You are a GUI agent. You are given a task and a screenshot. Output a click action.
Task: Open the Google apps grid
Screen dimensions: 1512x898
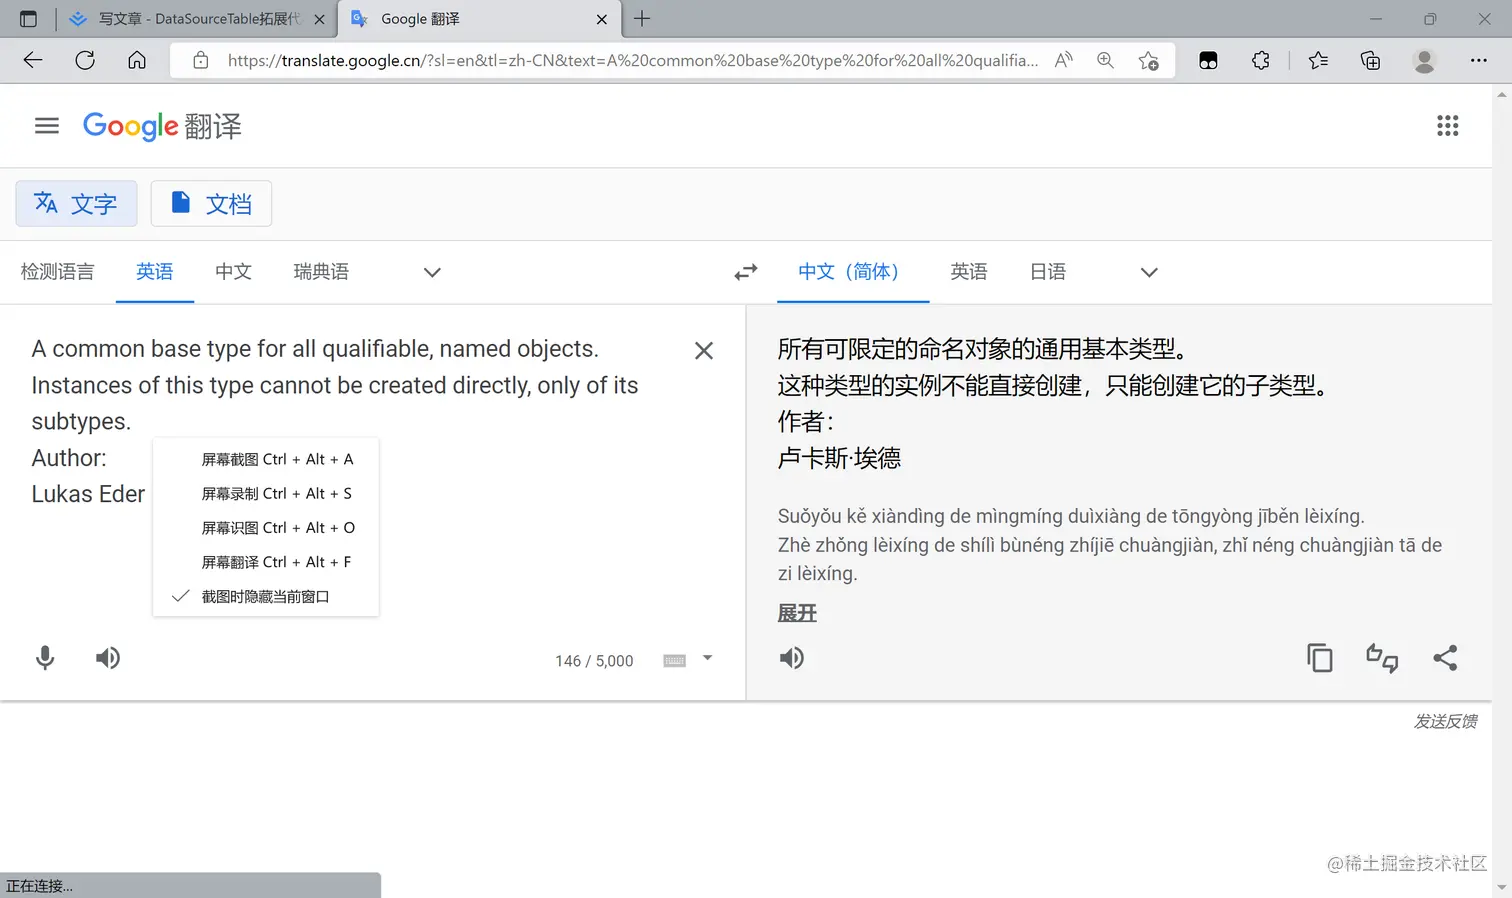click(1447, 126)
